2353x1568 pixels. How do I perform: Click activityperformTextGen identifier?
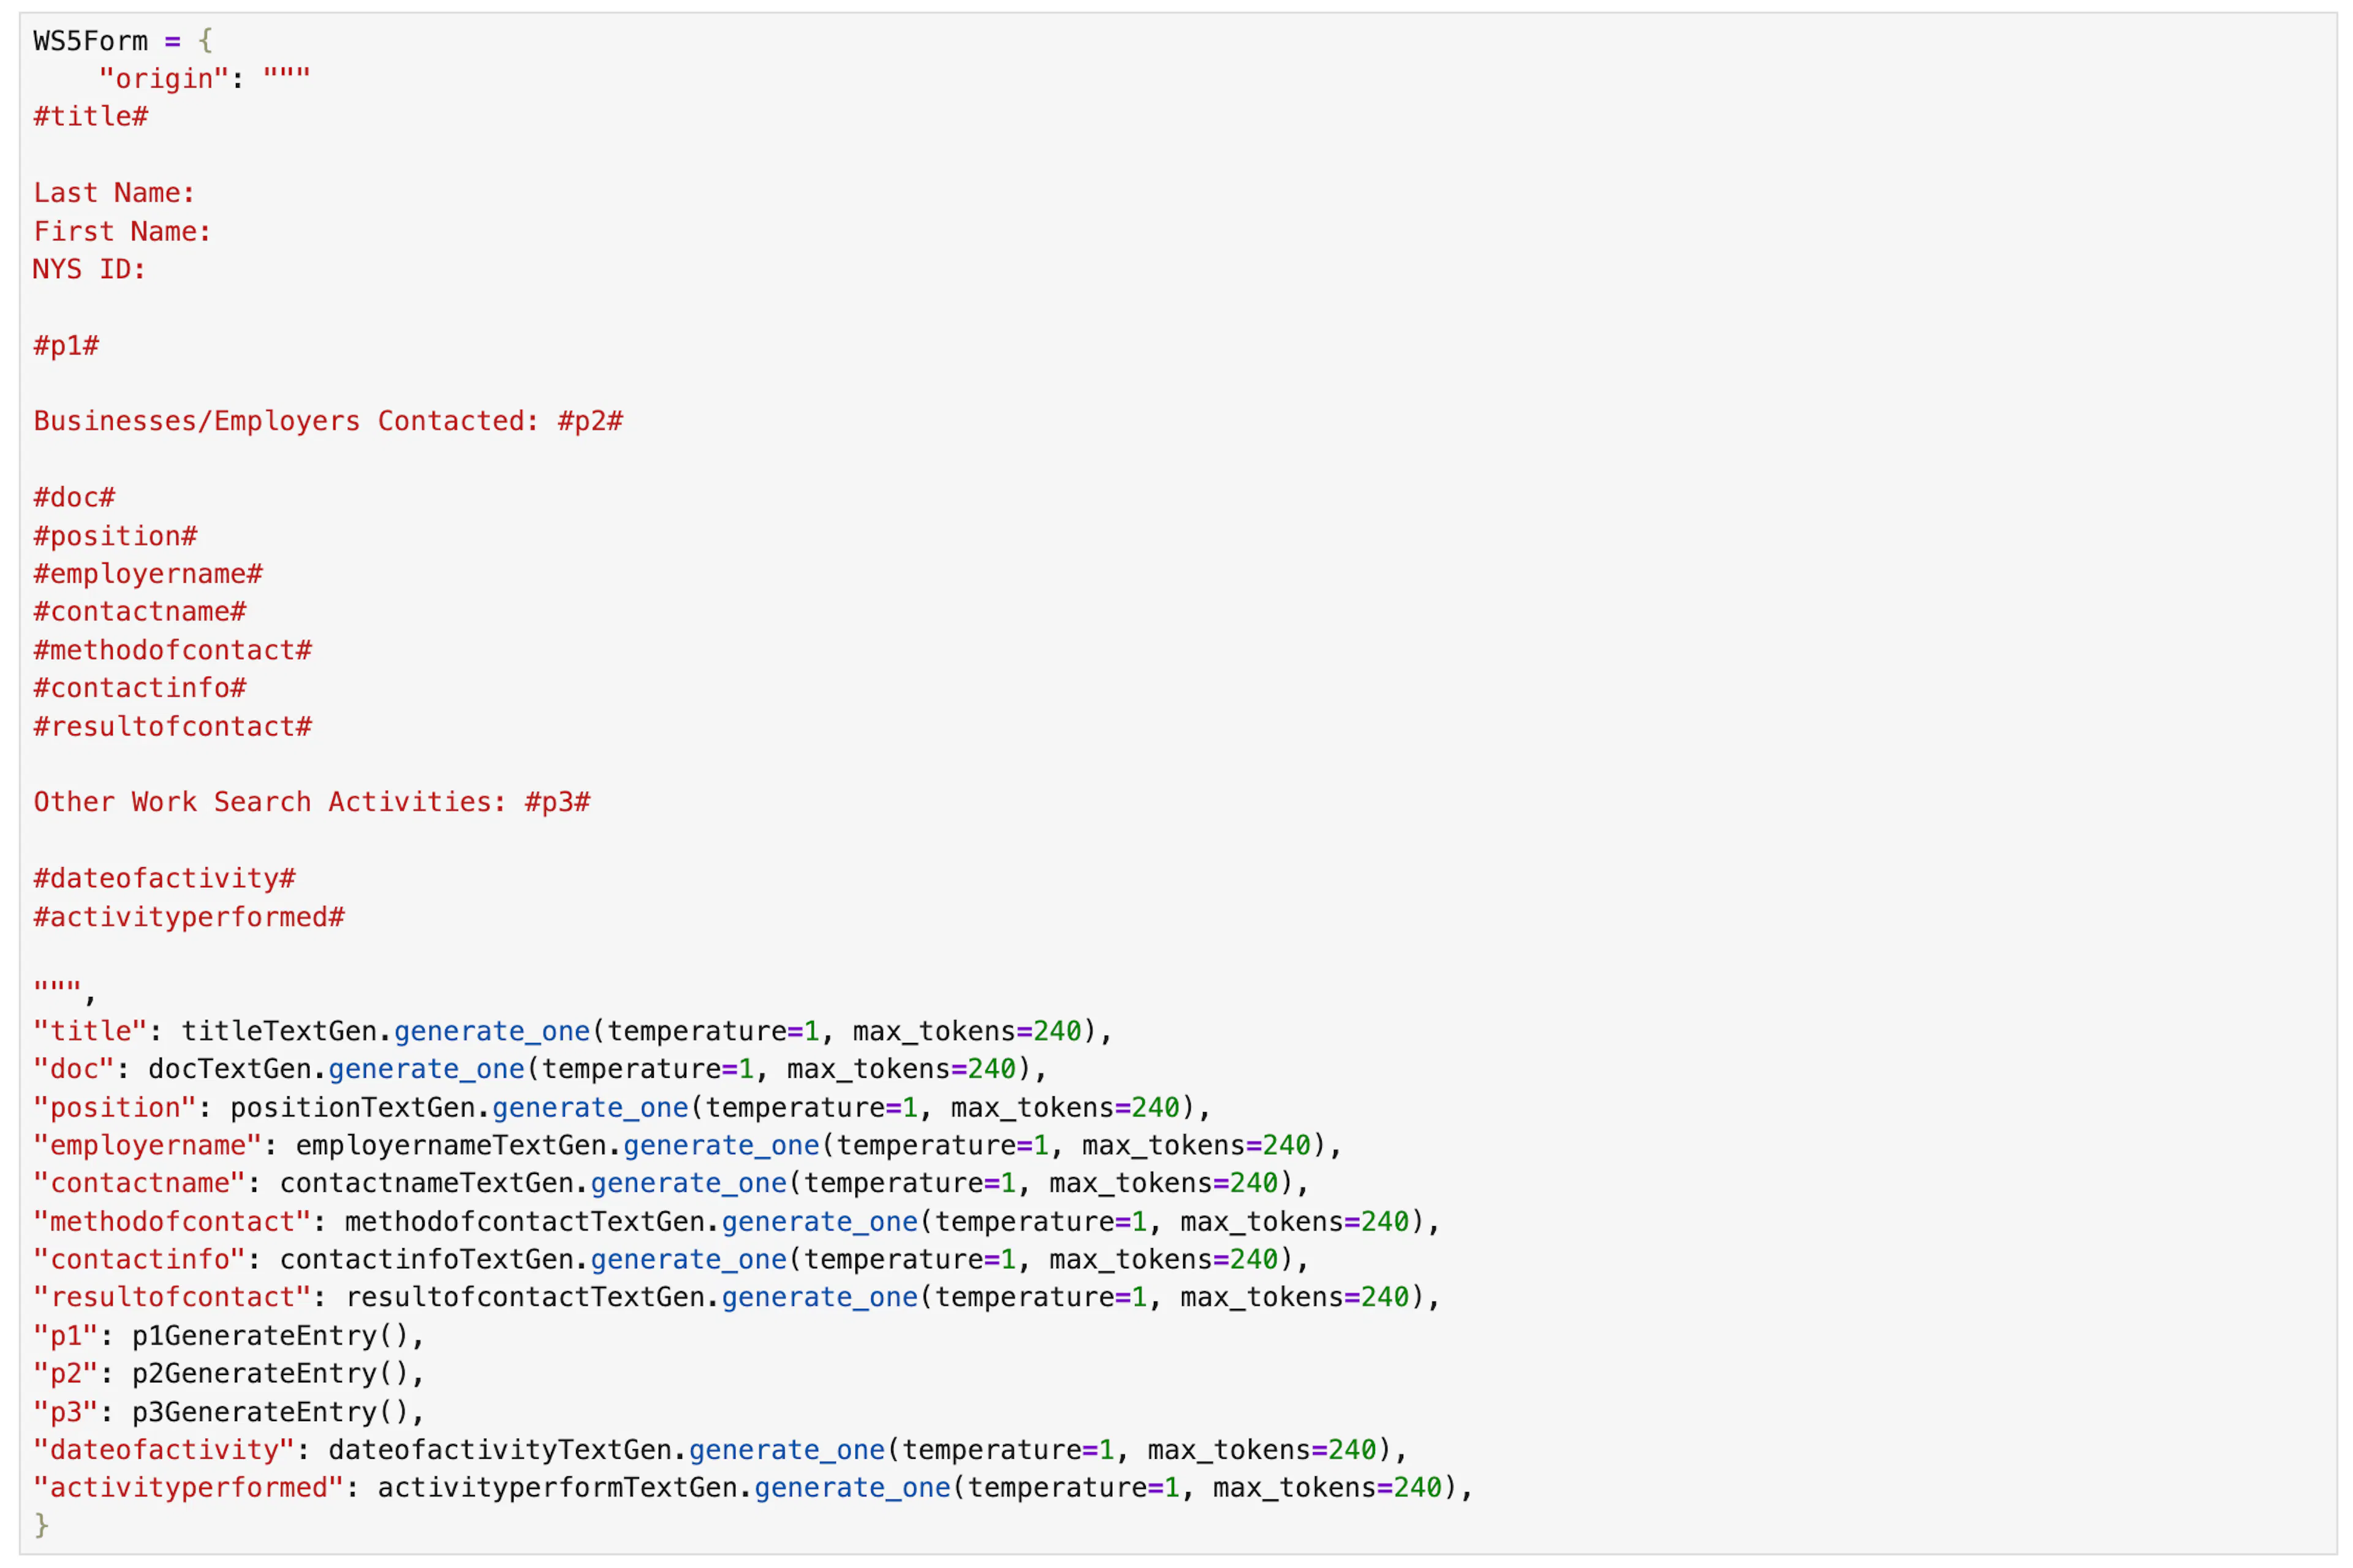(x=558, y=1488)
